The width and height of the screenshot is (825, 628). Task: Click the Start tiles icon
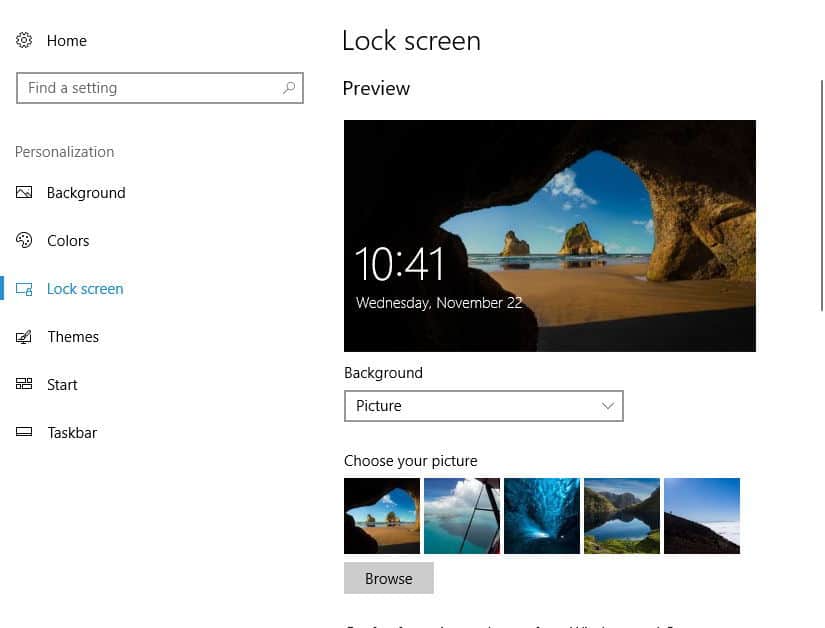click(x=24, y=384)
